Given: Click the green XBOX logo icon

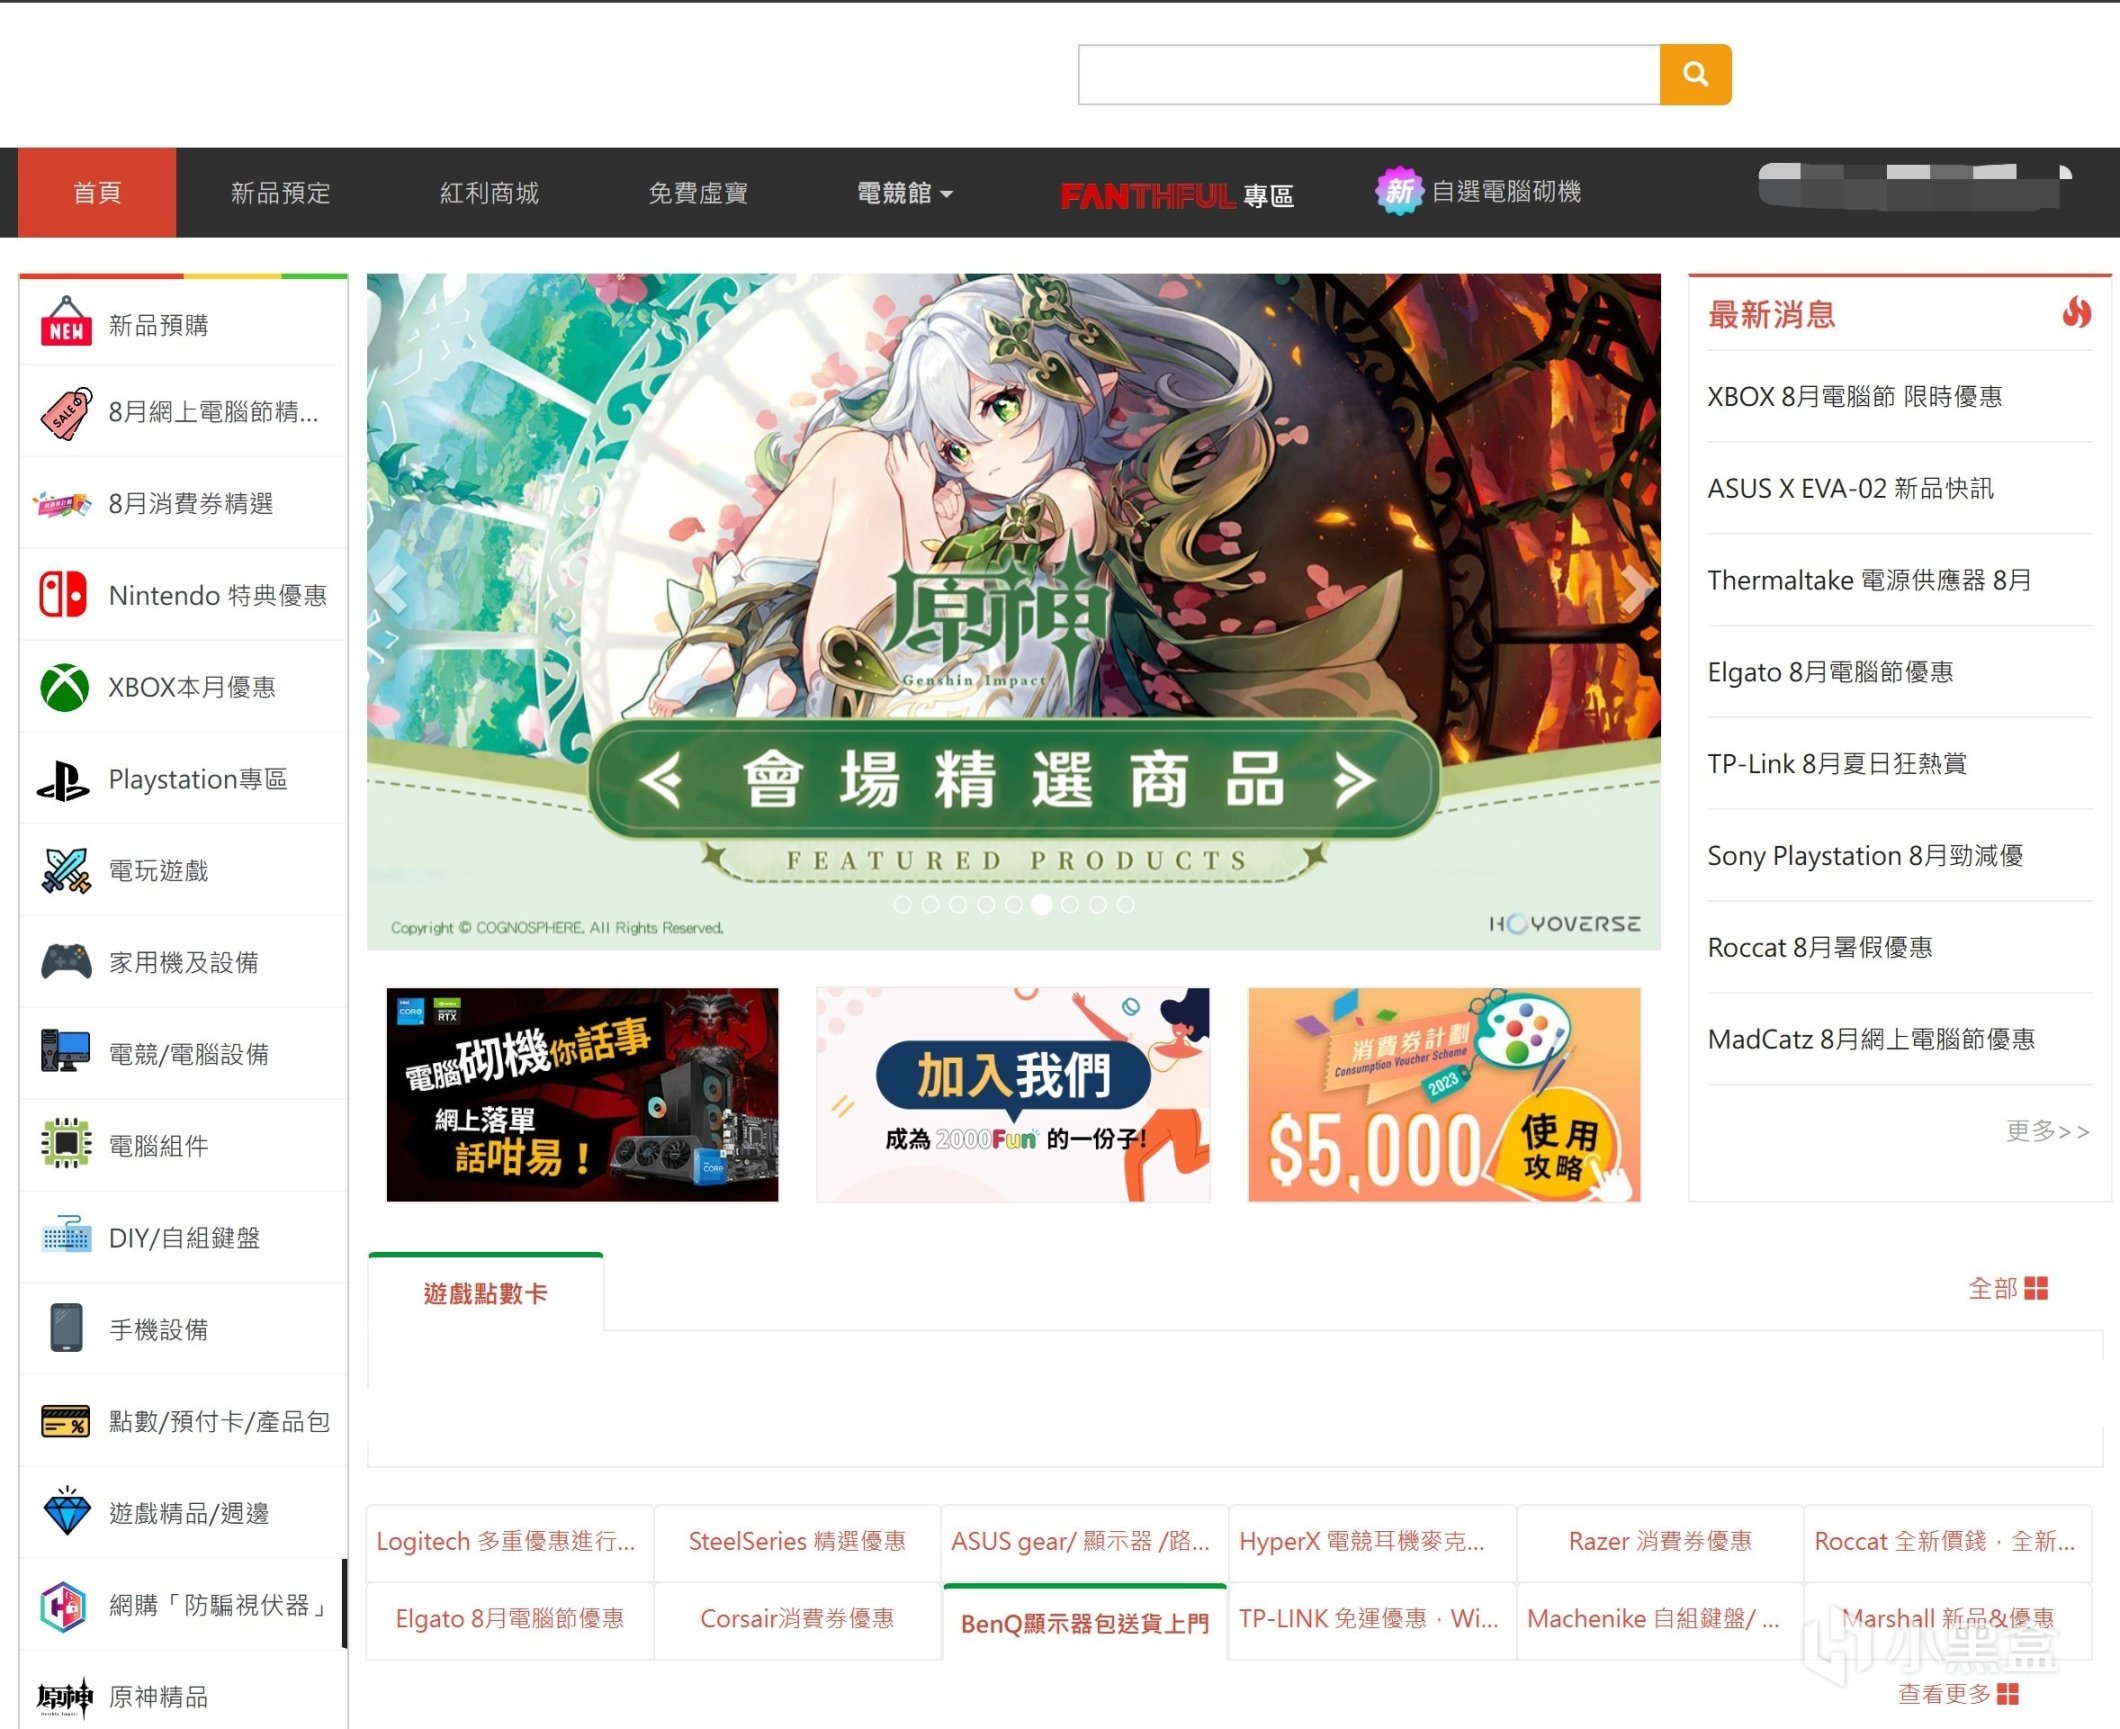Looking at the screenshot, I should [x=64, y=687].
